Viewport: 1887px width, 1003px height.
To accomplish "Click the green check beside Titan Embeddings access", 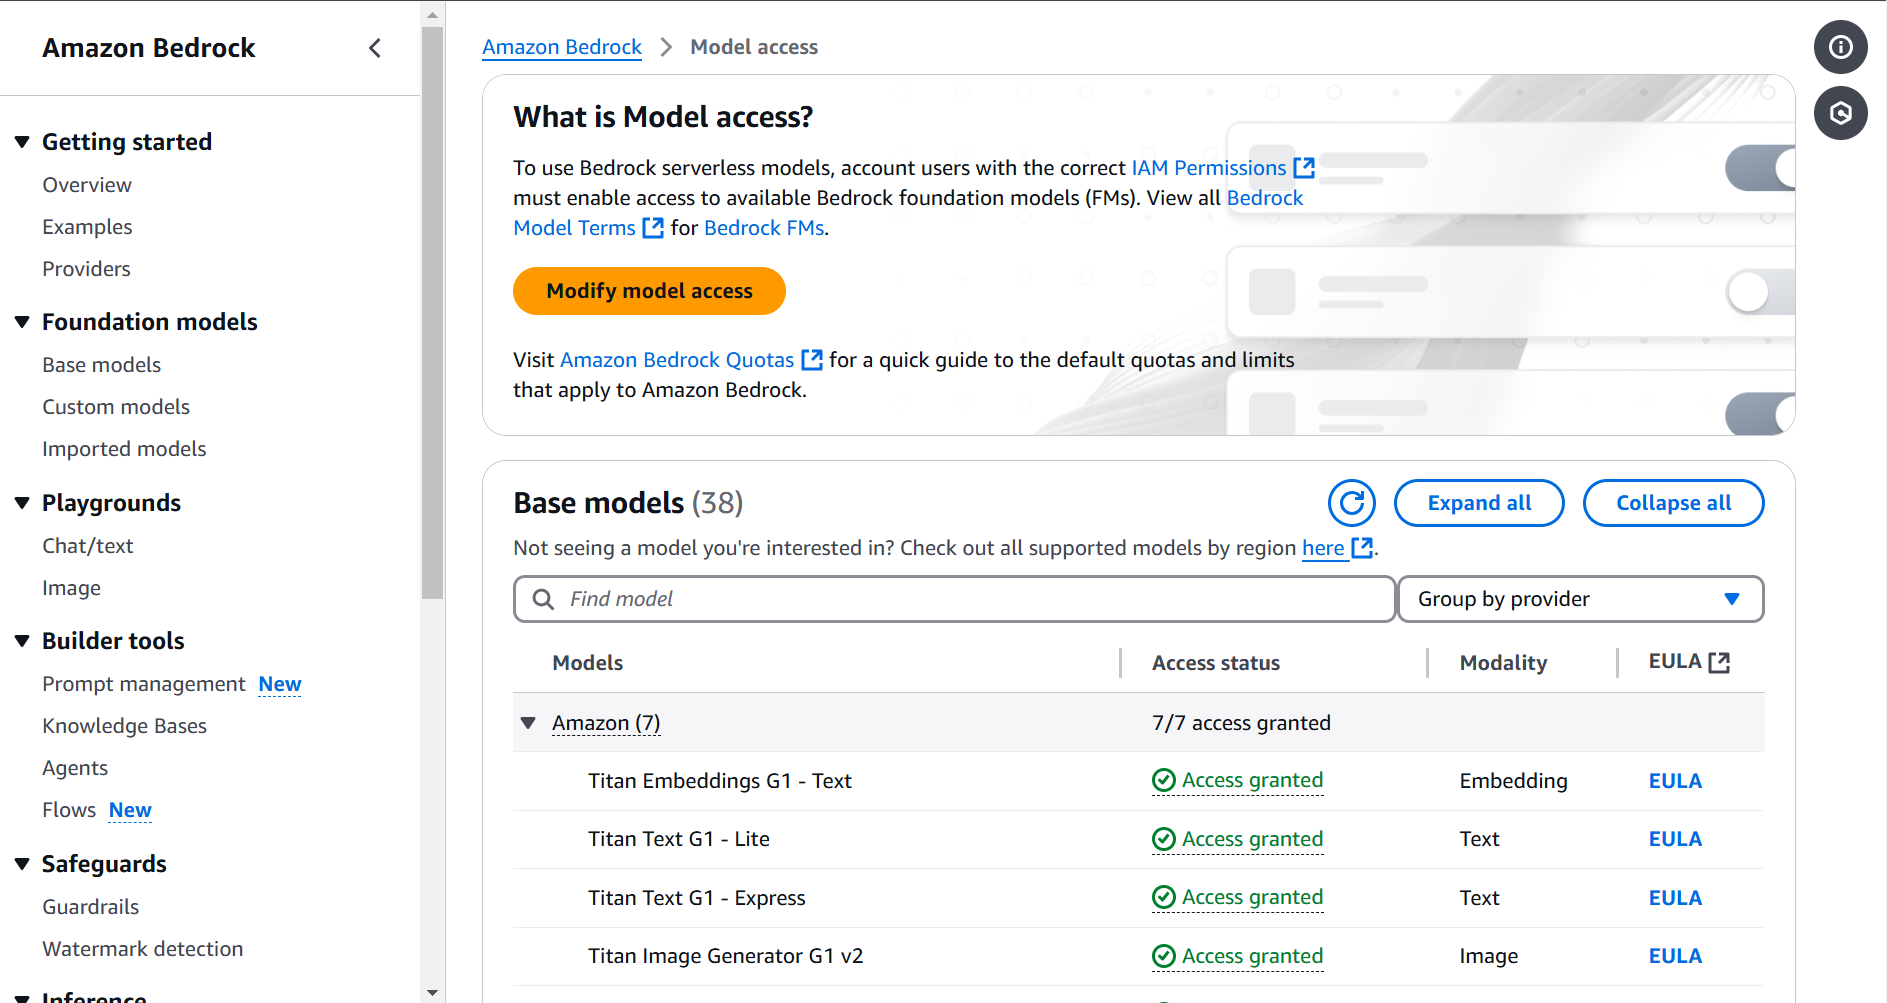I will click(x=1163, y=780).
